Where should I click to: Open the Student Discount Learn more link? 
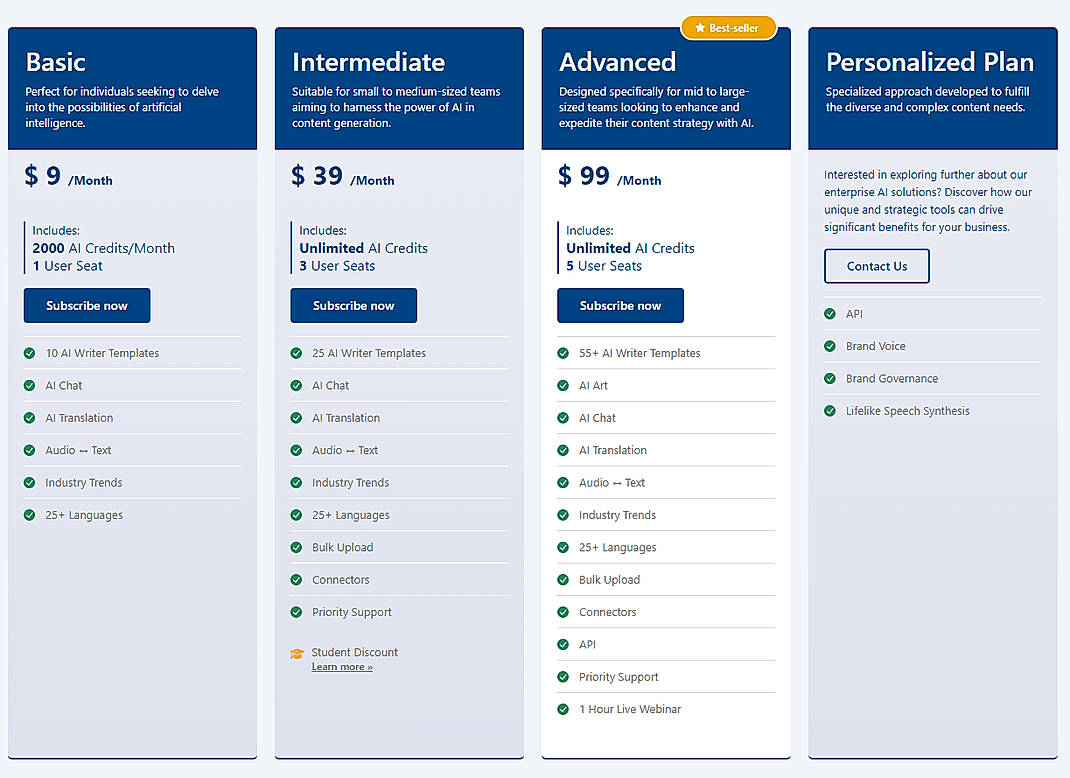[343, 666]
